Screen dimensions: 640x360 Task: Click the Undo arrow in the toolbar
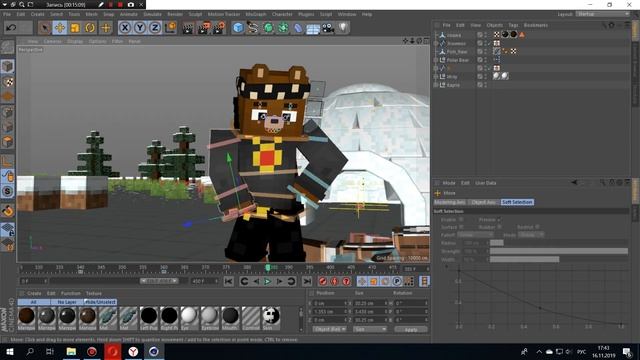tap(11, 28)
